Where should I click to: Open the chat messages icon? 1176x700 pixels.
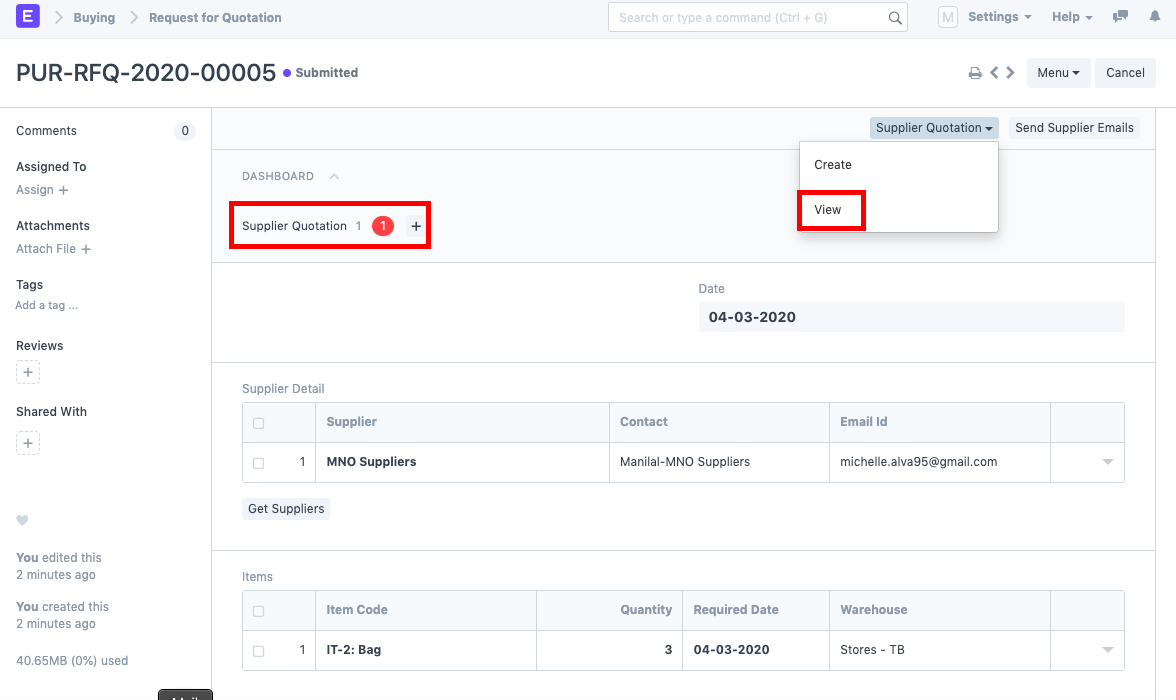(1121, 17)
